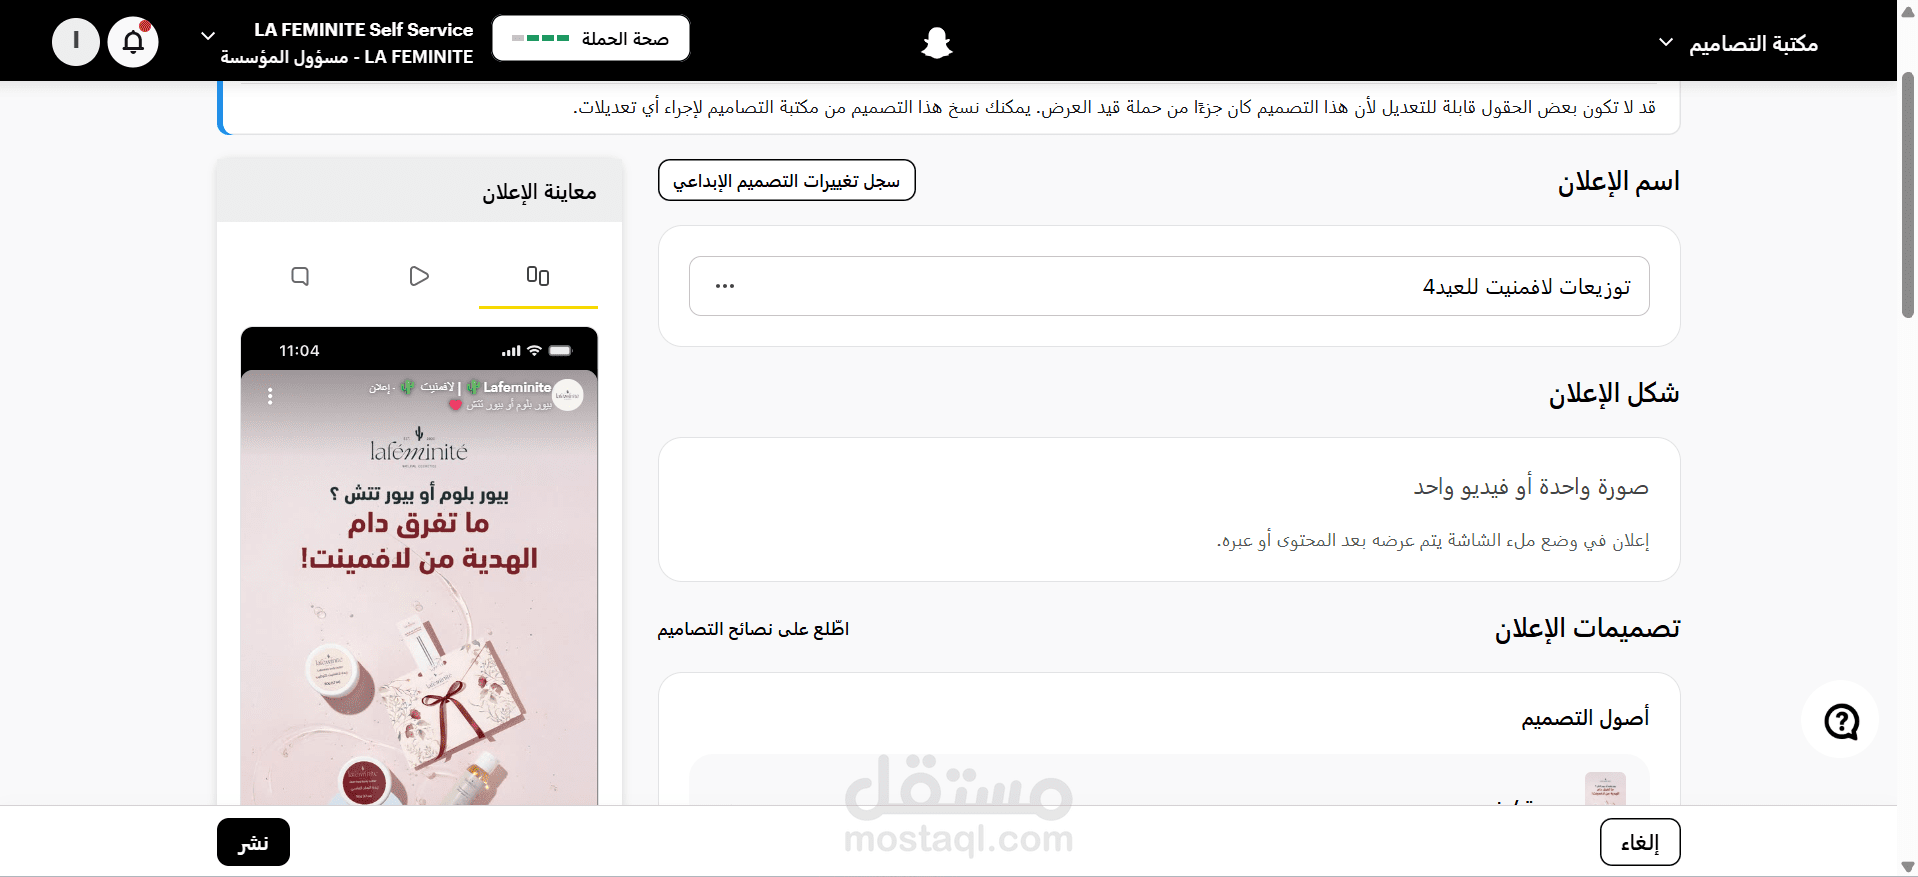The width and height of the screenshot is (1918, 877).
Task: Click the Lafeminite profile picture in the preview
Action: point(567,395)
